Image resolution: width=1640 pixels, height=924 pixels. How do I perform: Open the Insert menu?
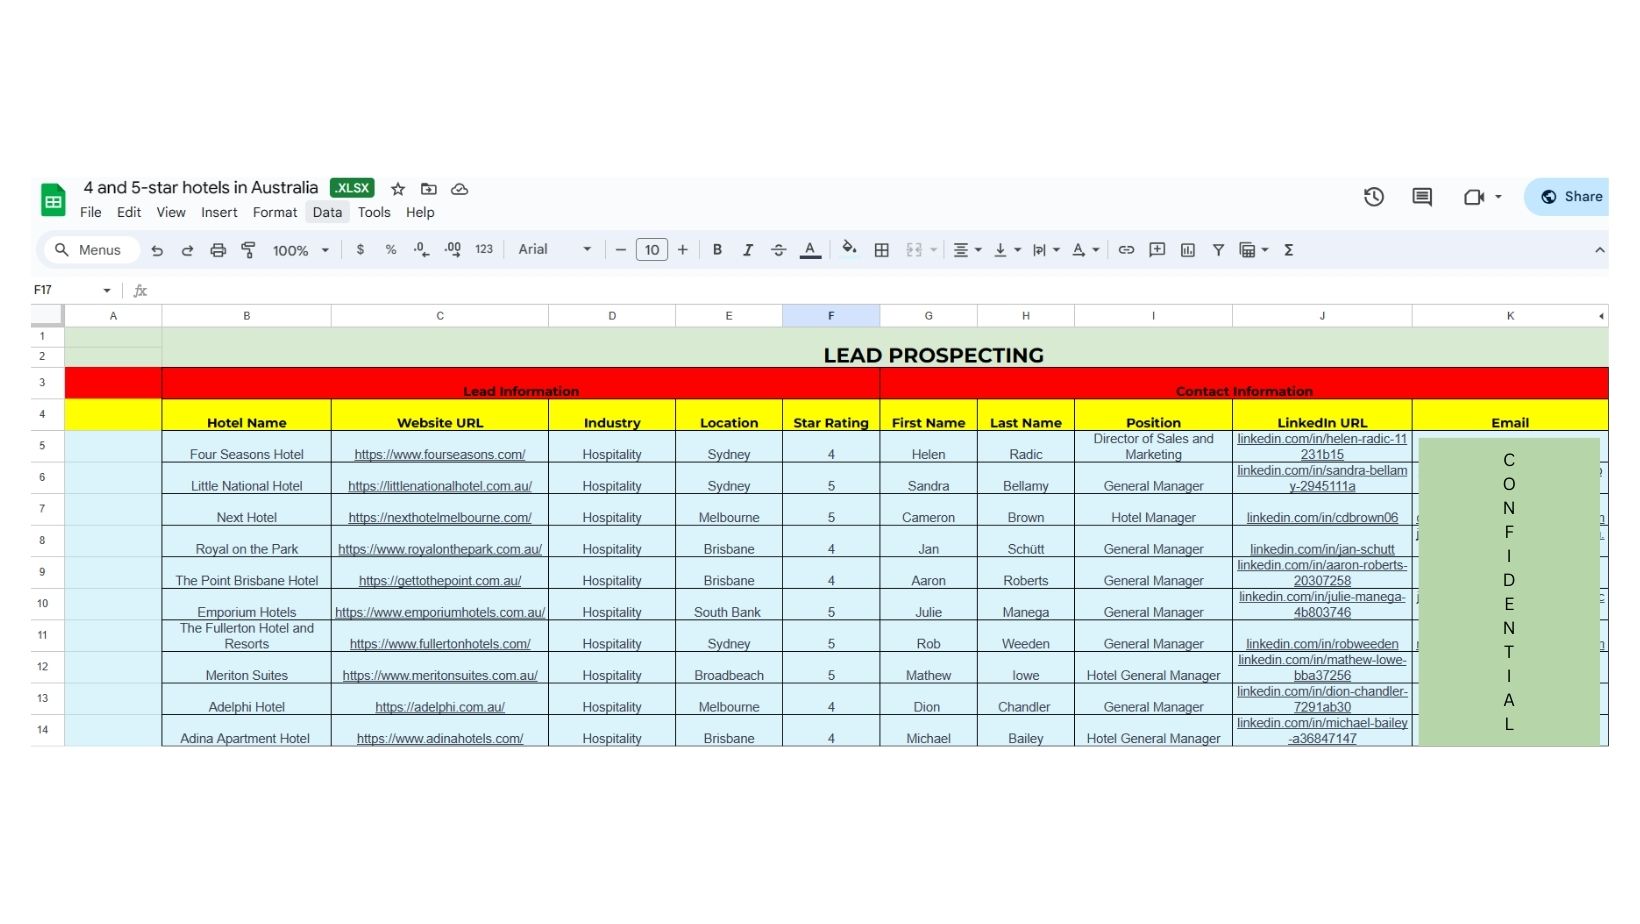coord(219,212)
